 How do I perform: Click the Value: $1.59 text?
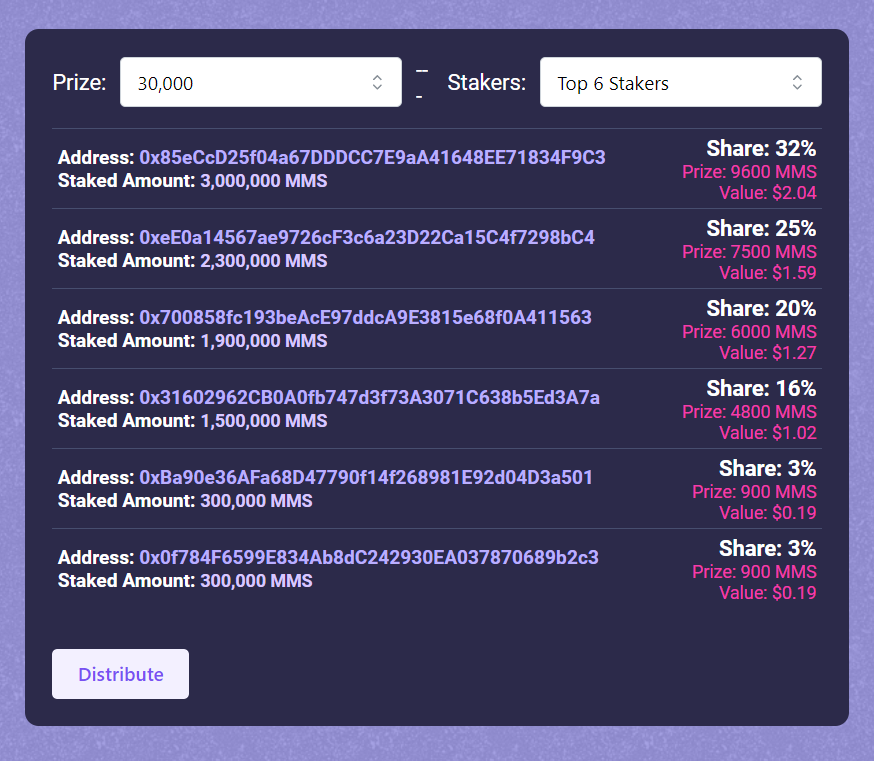[768, 273]
